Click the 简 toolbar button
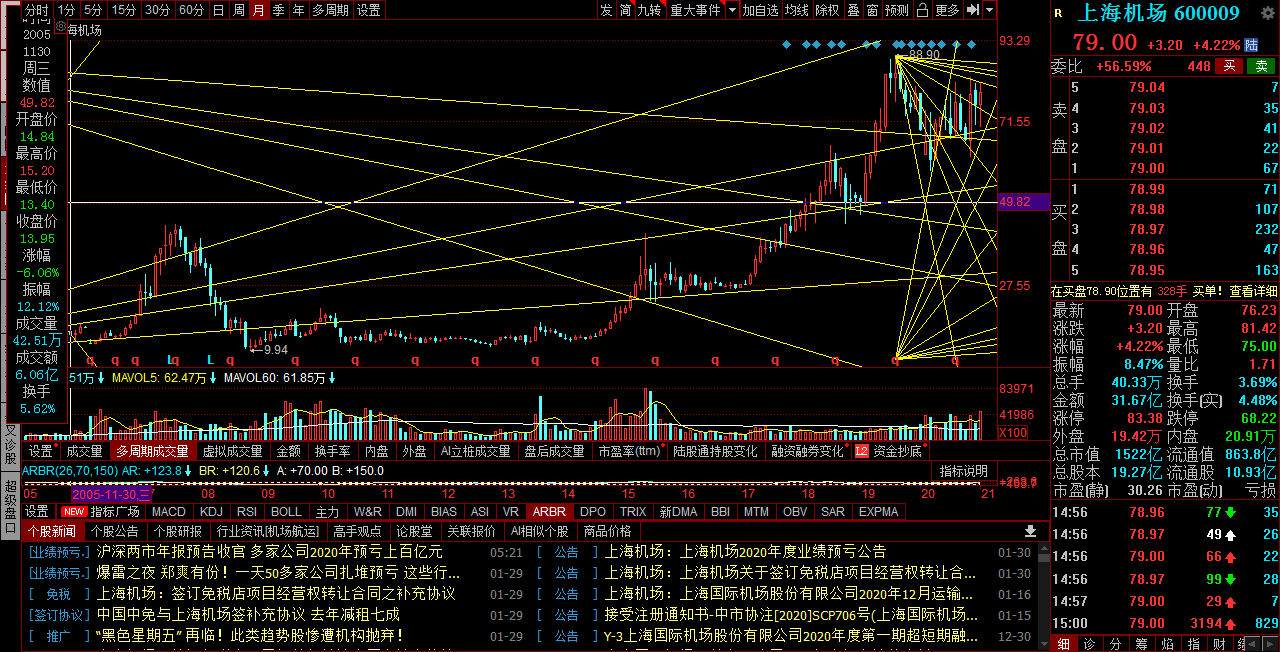This screenshot has width=1280, height=652. [x=625, y=10]
